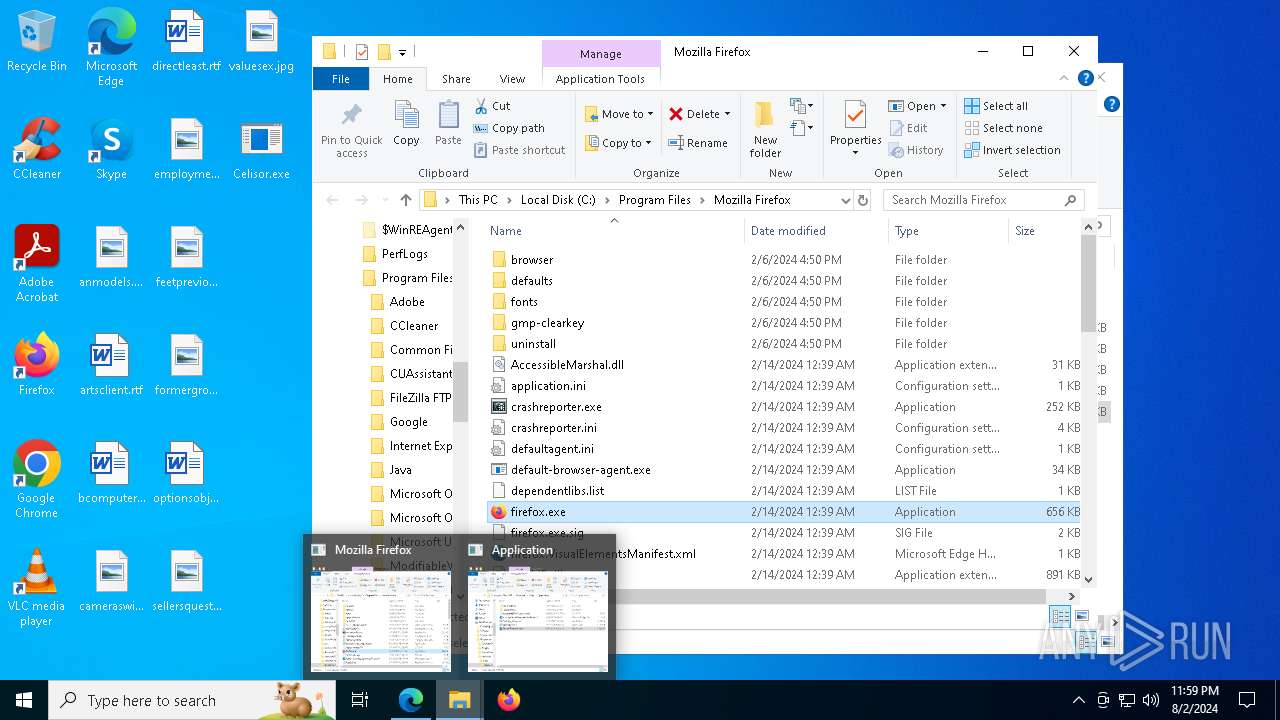Open Recycle Bin desktop icon
Image resolution: width=1280 pixels, height=720 pixels.
[x=37, y=42]
